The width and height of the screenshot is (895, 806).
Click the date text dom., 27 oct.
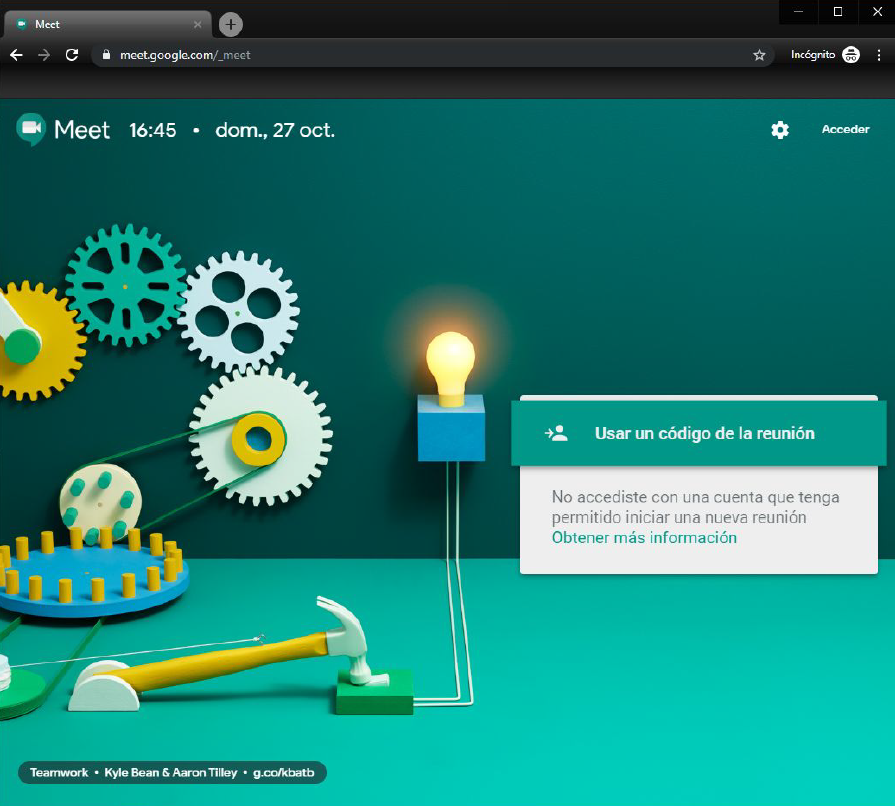[275, 130]
